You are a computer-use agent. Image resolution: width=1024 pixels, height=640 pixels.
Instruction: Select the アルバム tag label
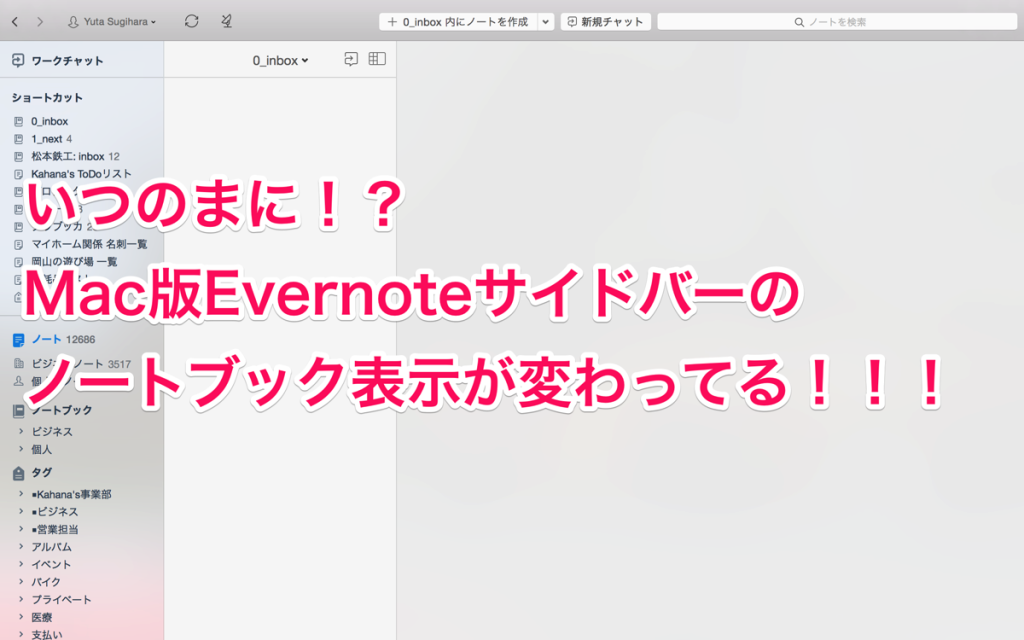coord(52,547)
